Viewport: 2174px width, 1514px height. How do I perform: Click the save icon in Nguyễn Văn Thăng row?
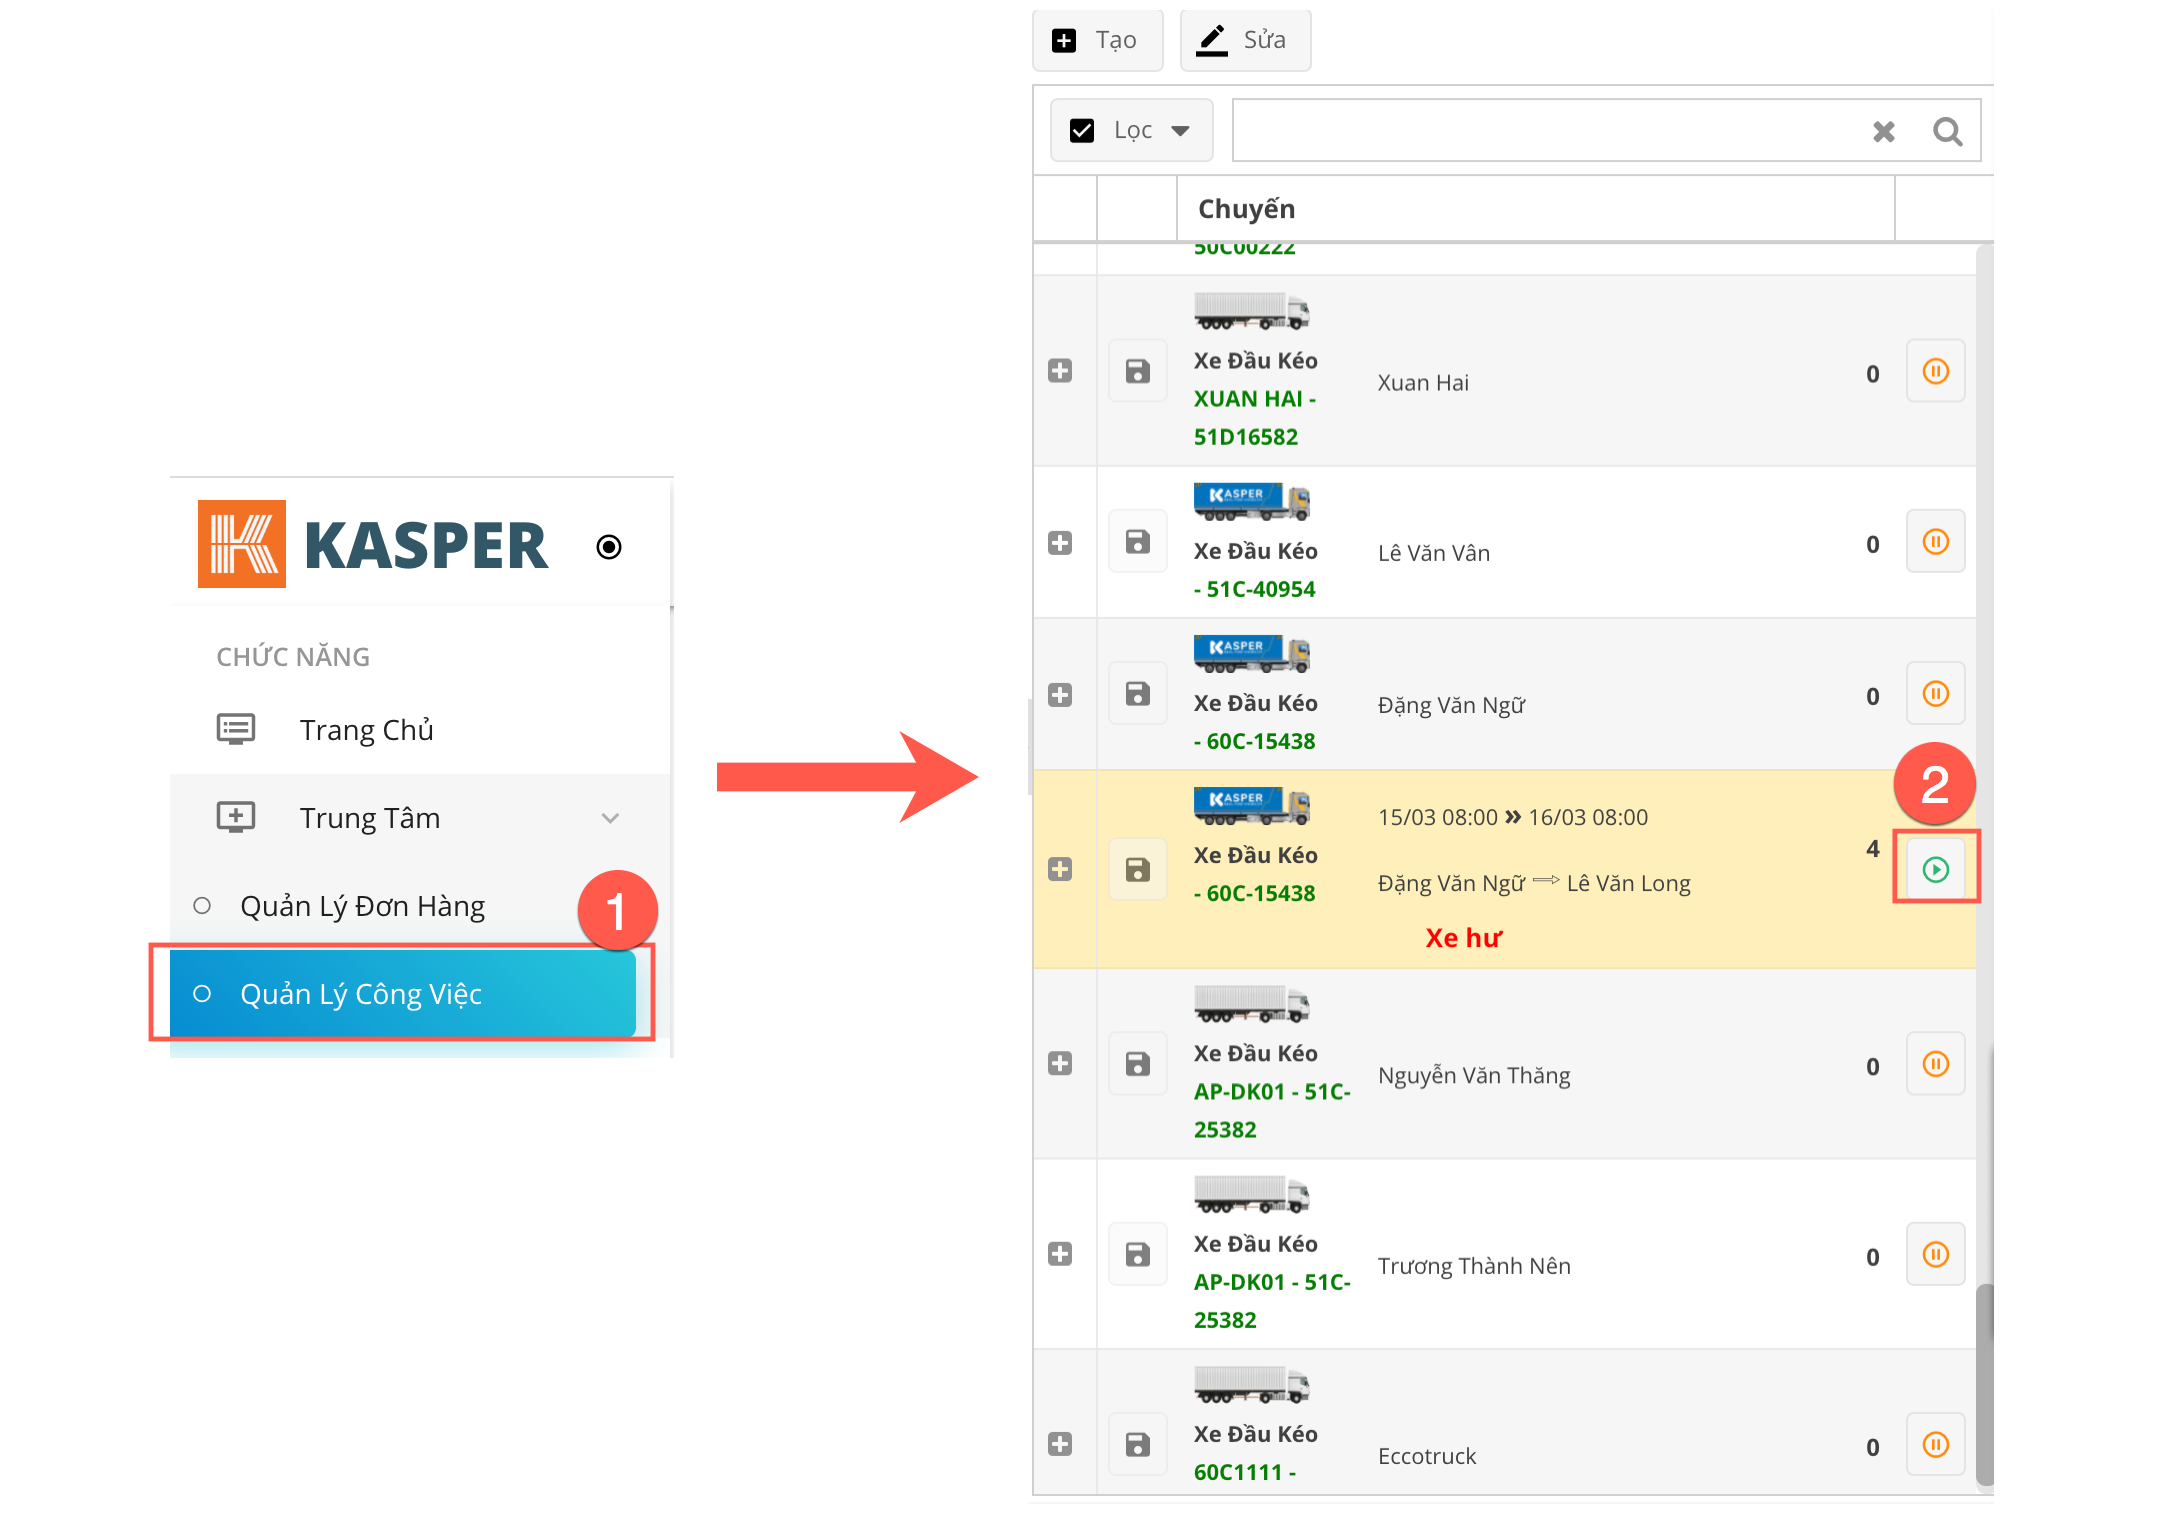(x=1137, y=1063)
